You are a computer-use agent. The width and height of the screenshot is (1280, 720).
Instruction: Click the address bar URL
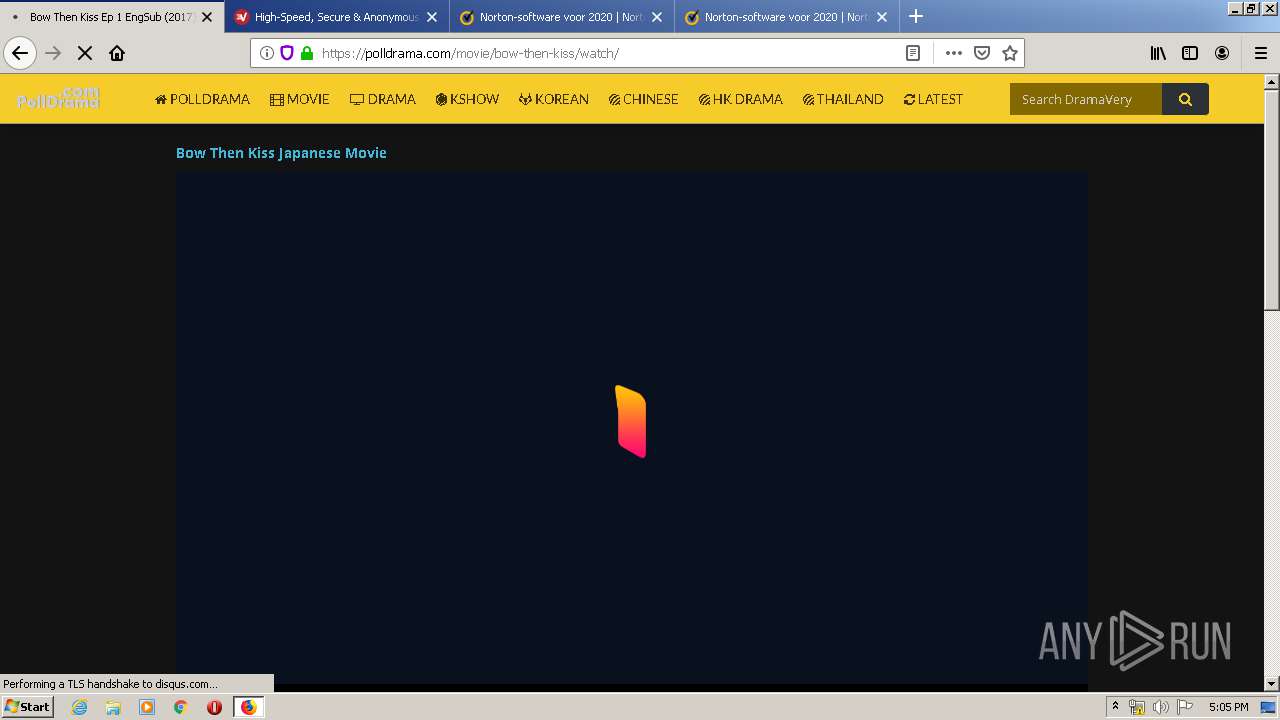coord(470,53)
